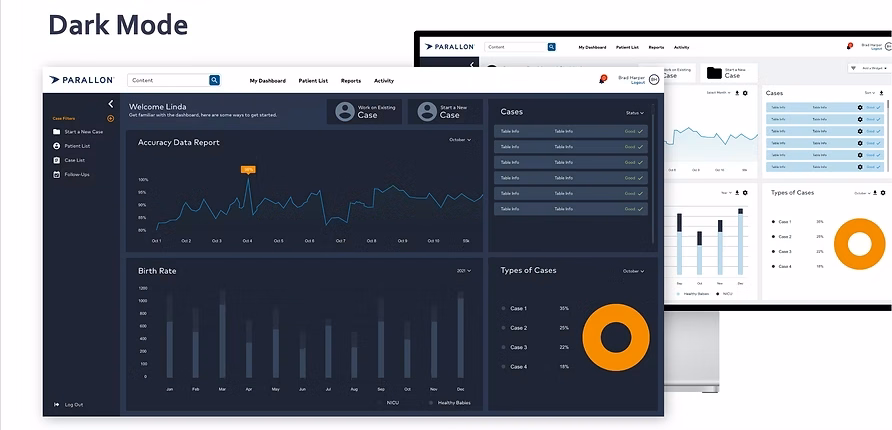Toggle Case 1 legend entry in dark Types of Cases
Screen dimensions: 892x430
click(514, 308)
